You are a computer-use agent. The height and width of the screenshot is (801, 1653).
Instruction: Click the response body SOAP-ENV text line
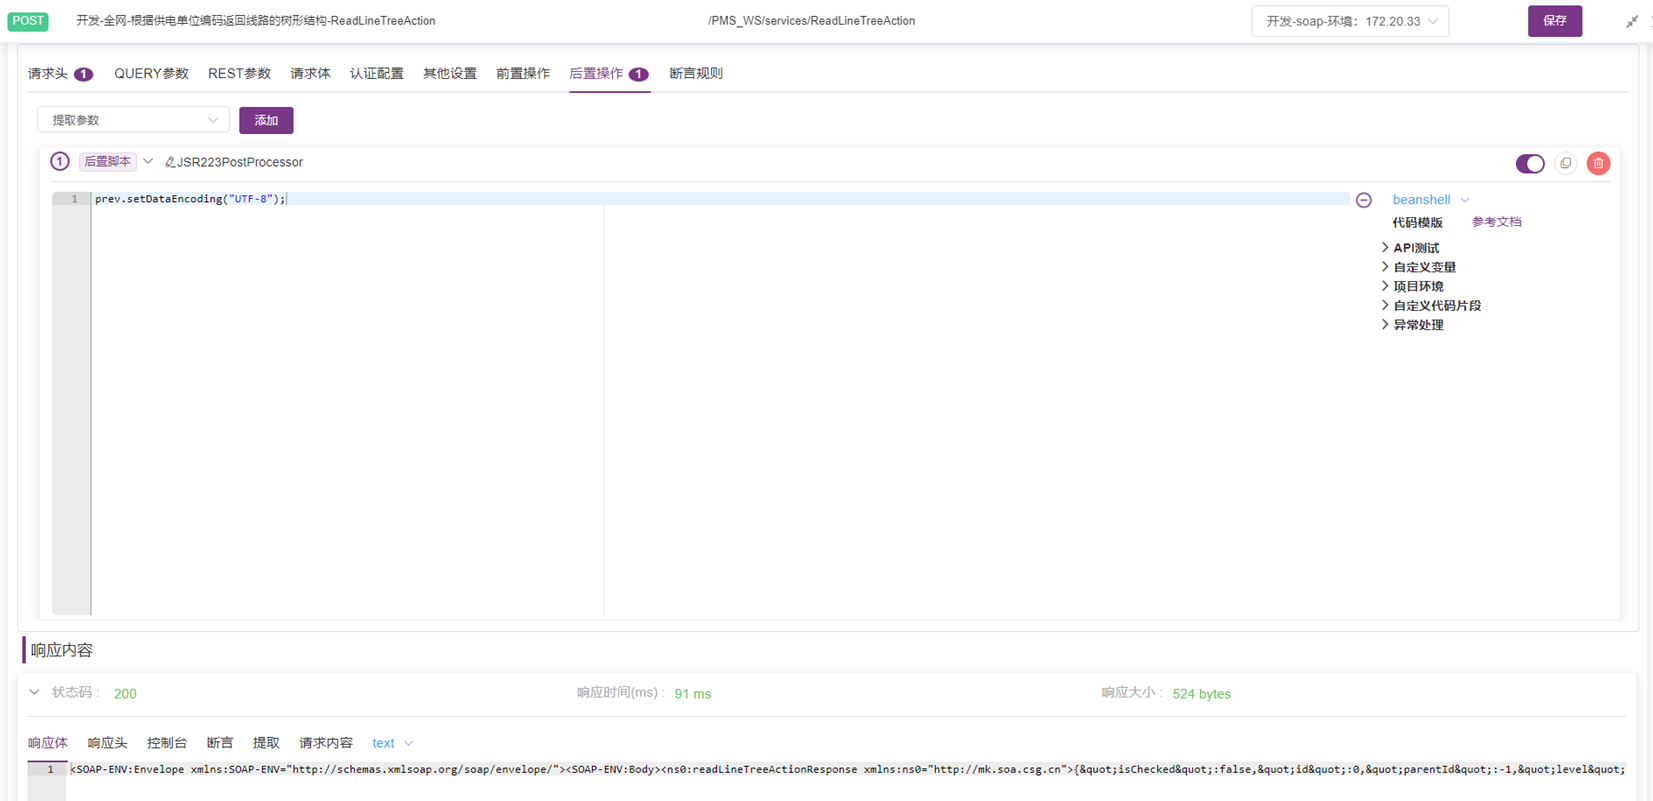[x=847, y=769]
